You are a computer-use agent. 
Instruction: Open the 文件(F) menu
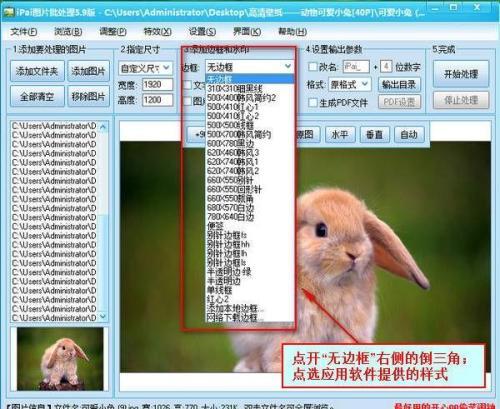23,32
